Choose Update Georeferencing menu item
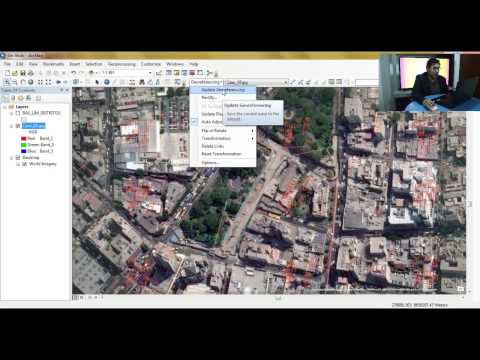 pyautogui.click(x=223, y=90)
